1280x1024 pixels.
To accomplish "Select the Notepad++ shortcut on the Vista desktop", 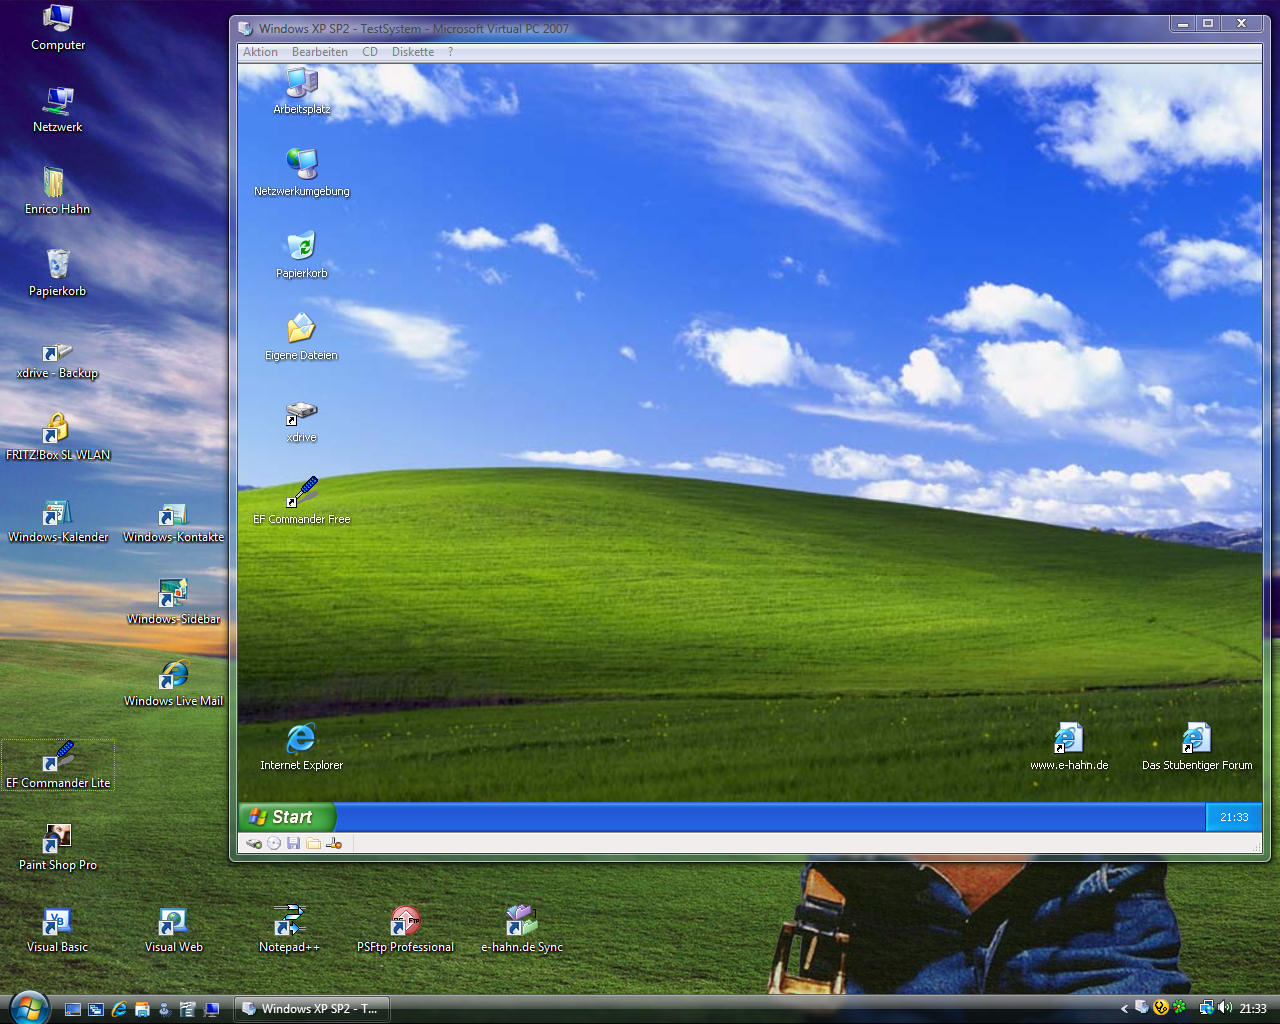I will 289,921.
